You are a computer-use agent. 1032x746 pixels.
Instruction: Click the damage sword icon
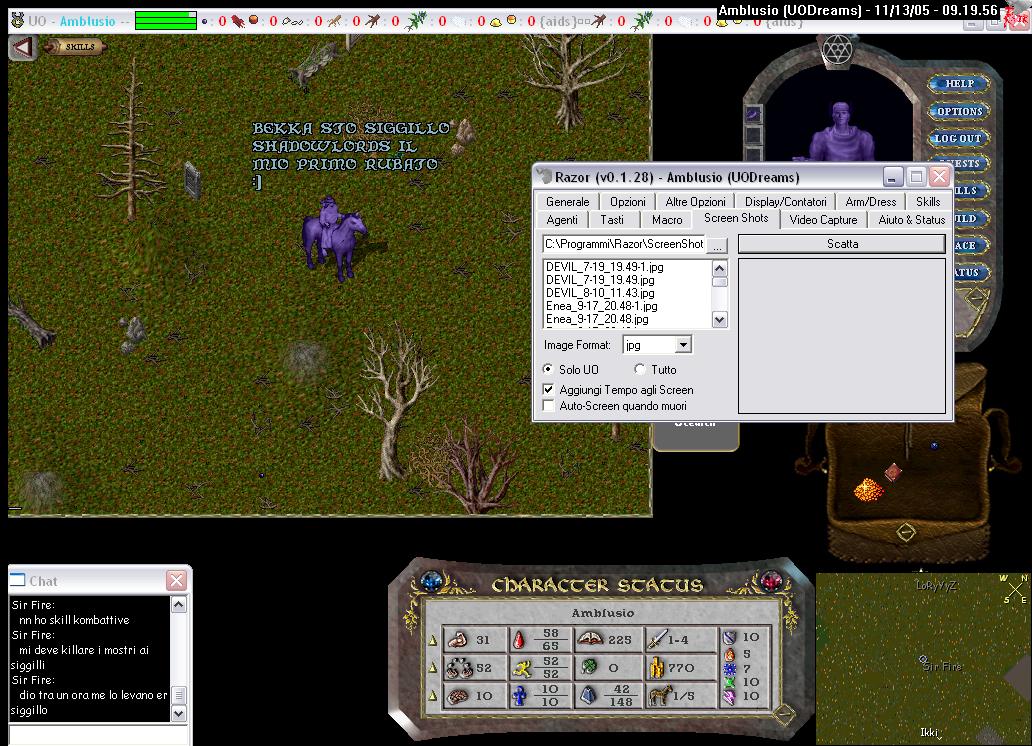coord(657,638)
